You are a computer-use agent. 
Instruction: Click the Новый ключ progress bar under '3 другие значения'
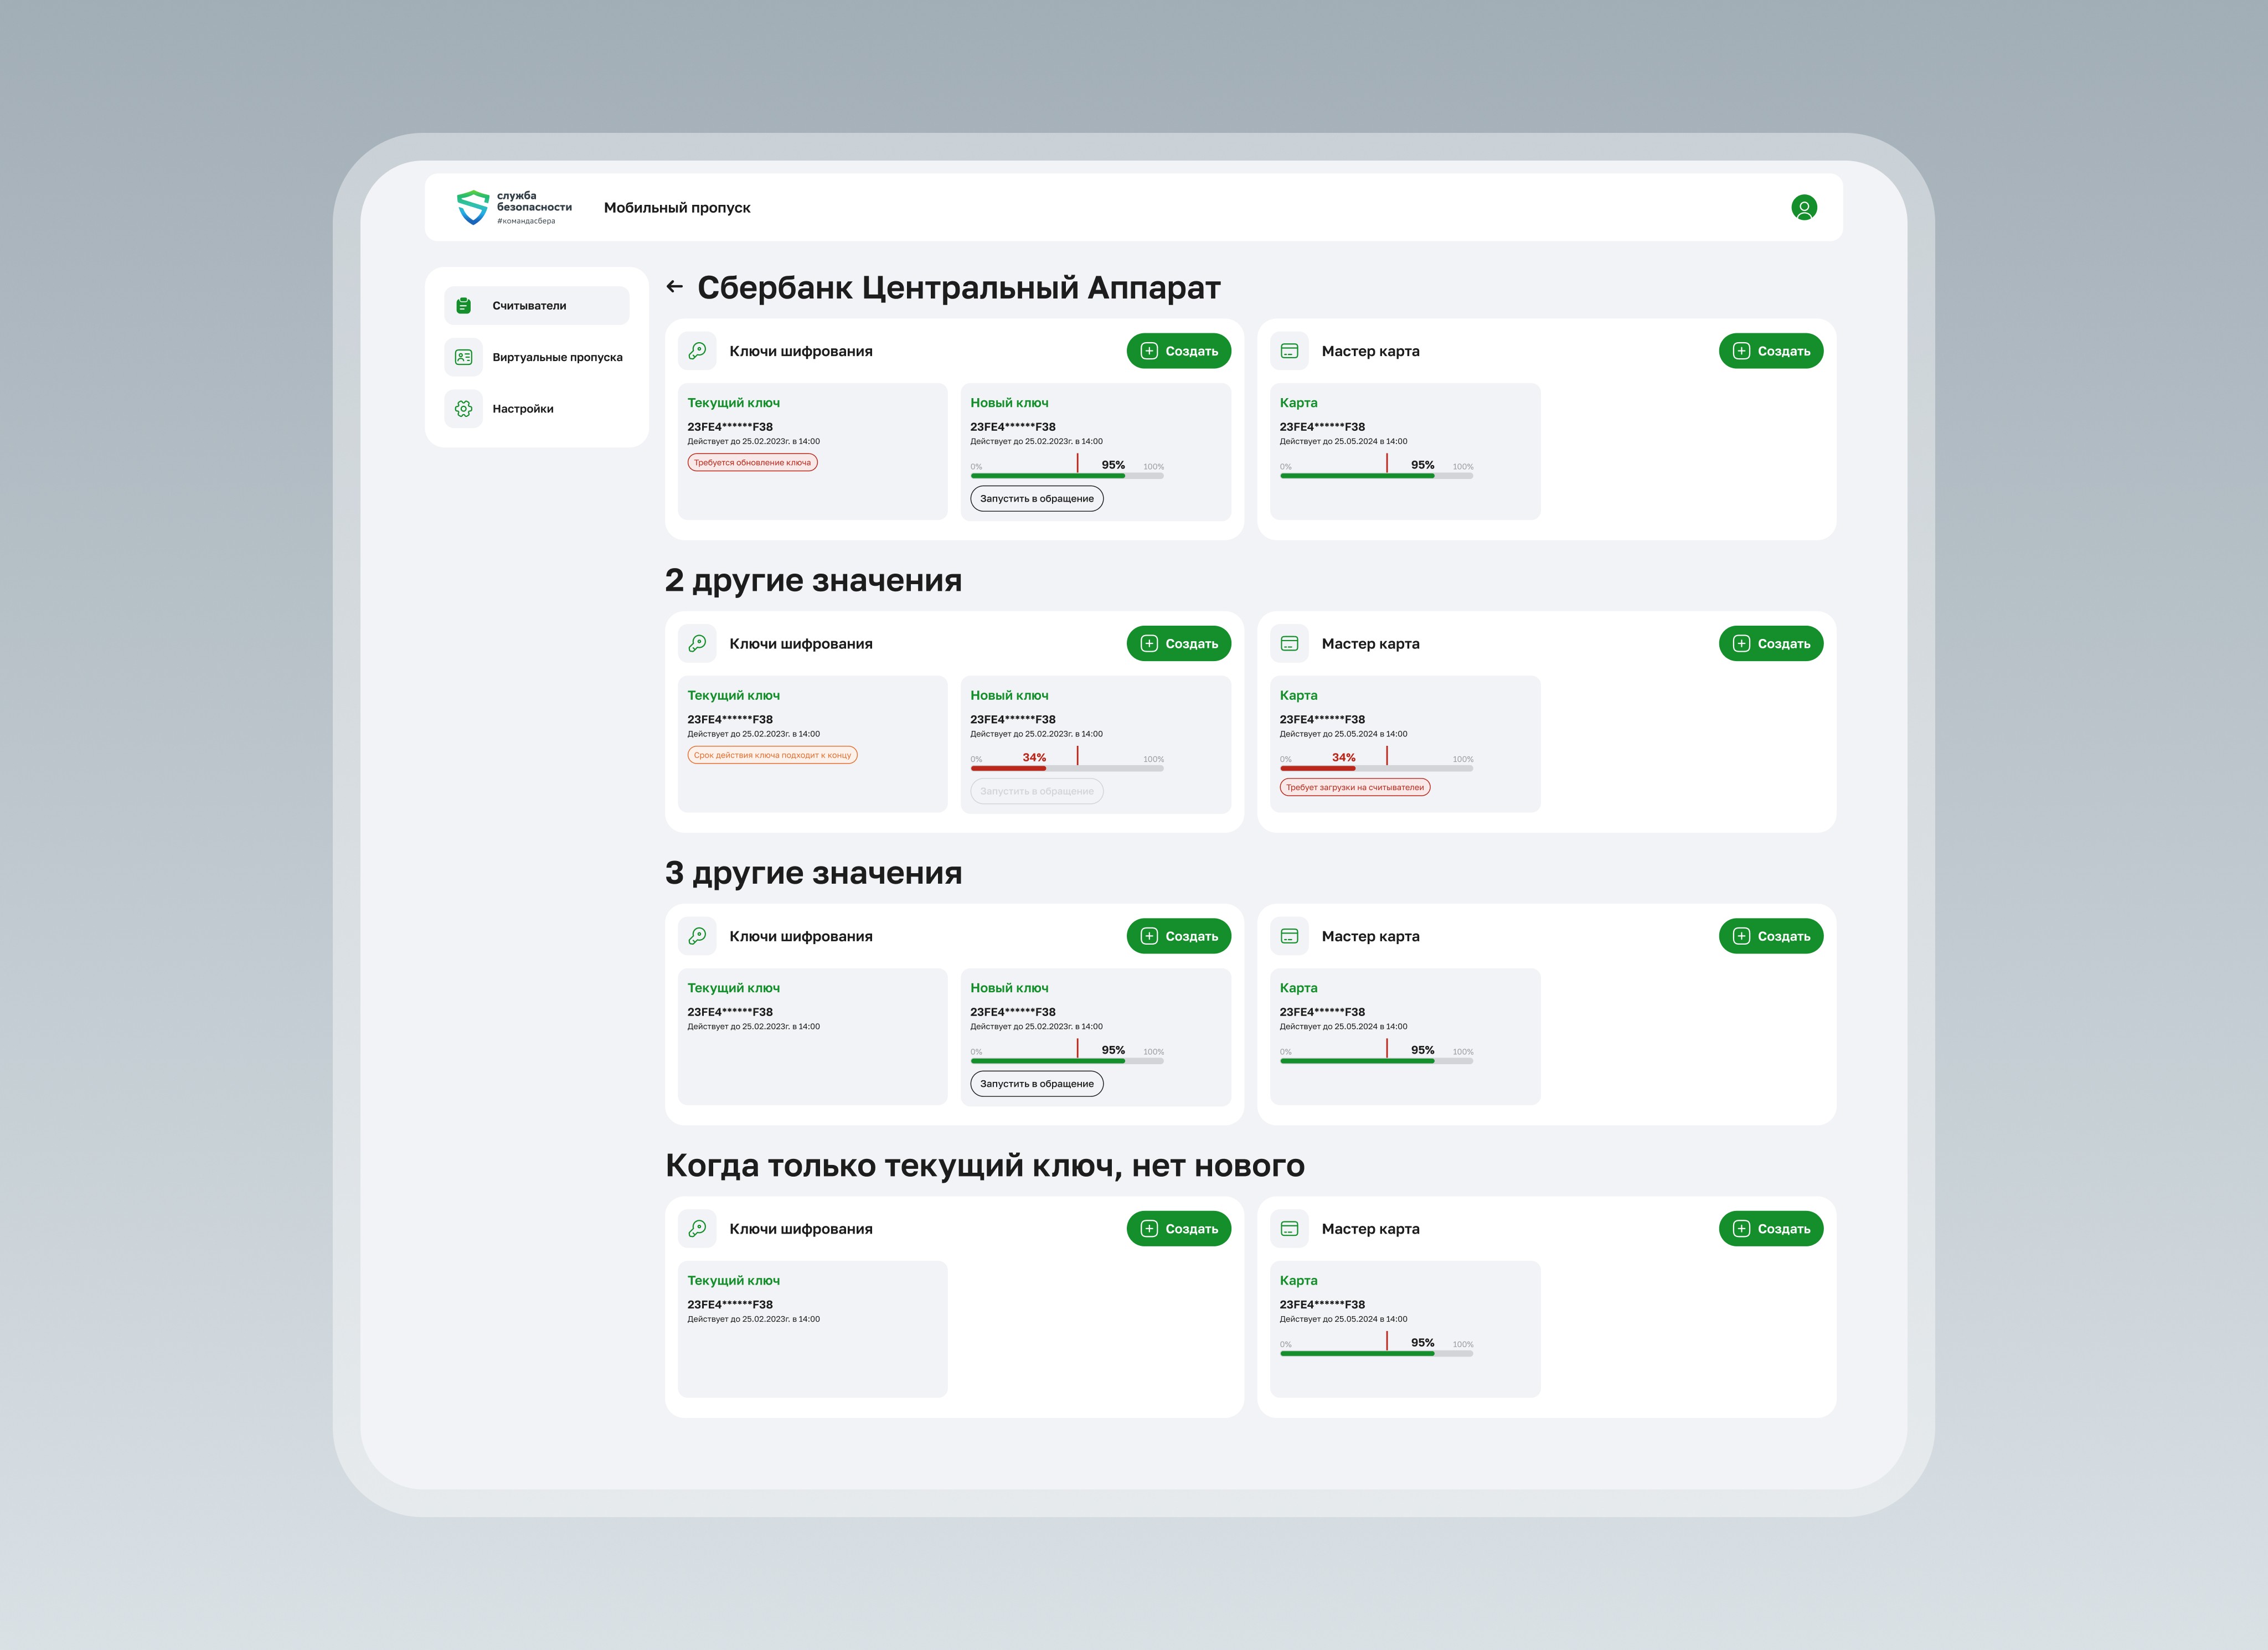point(1067,1061)
